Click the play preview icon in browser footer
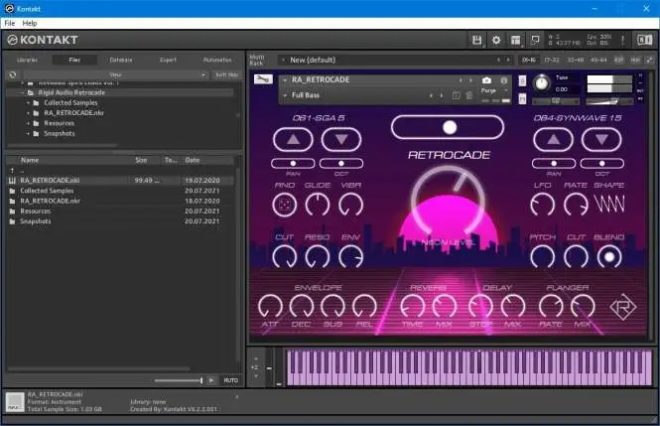Screen dimensions: 660x426 point(211,381)
